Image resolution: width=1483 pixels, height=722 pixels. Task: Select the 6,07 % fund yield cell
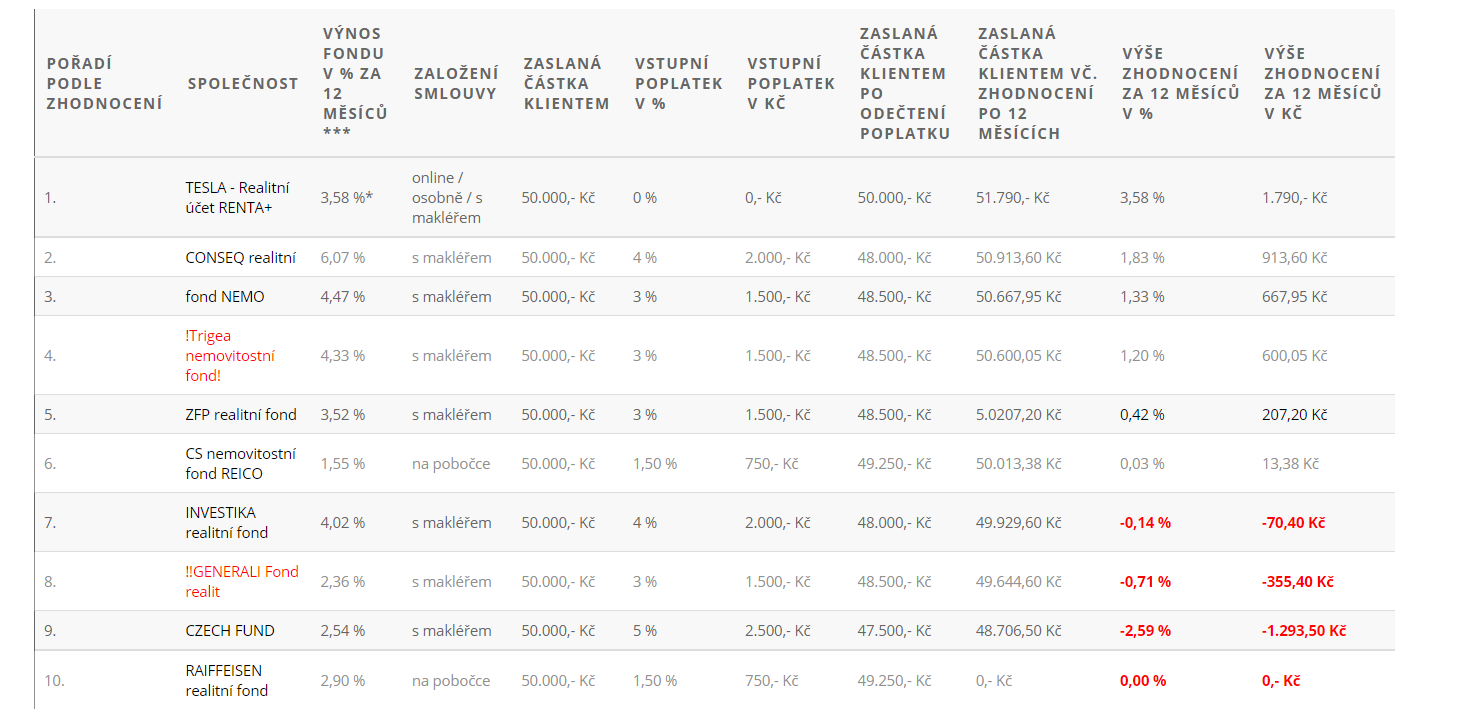coord(343,257)
